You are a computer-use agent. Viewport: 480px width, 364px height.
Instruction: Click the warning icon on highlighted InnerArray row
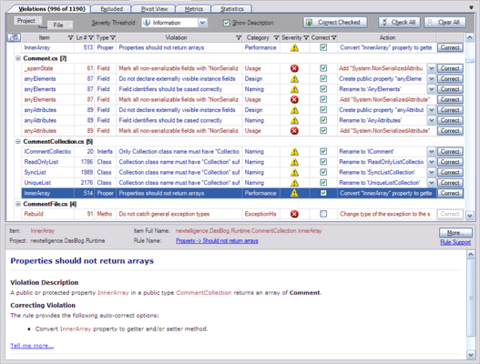click(294, 193)
